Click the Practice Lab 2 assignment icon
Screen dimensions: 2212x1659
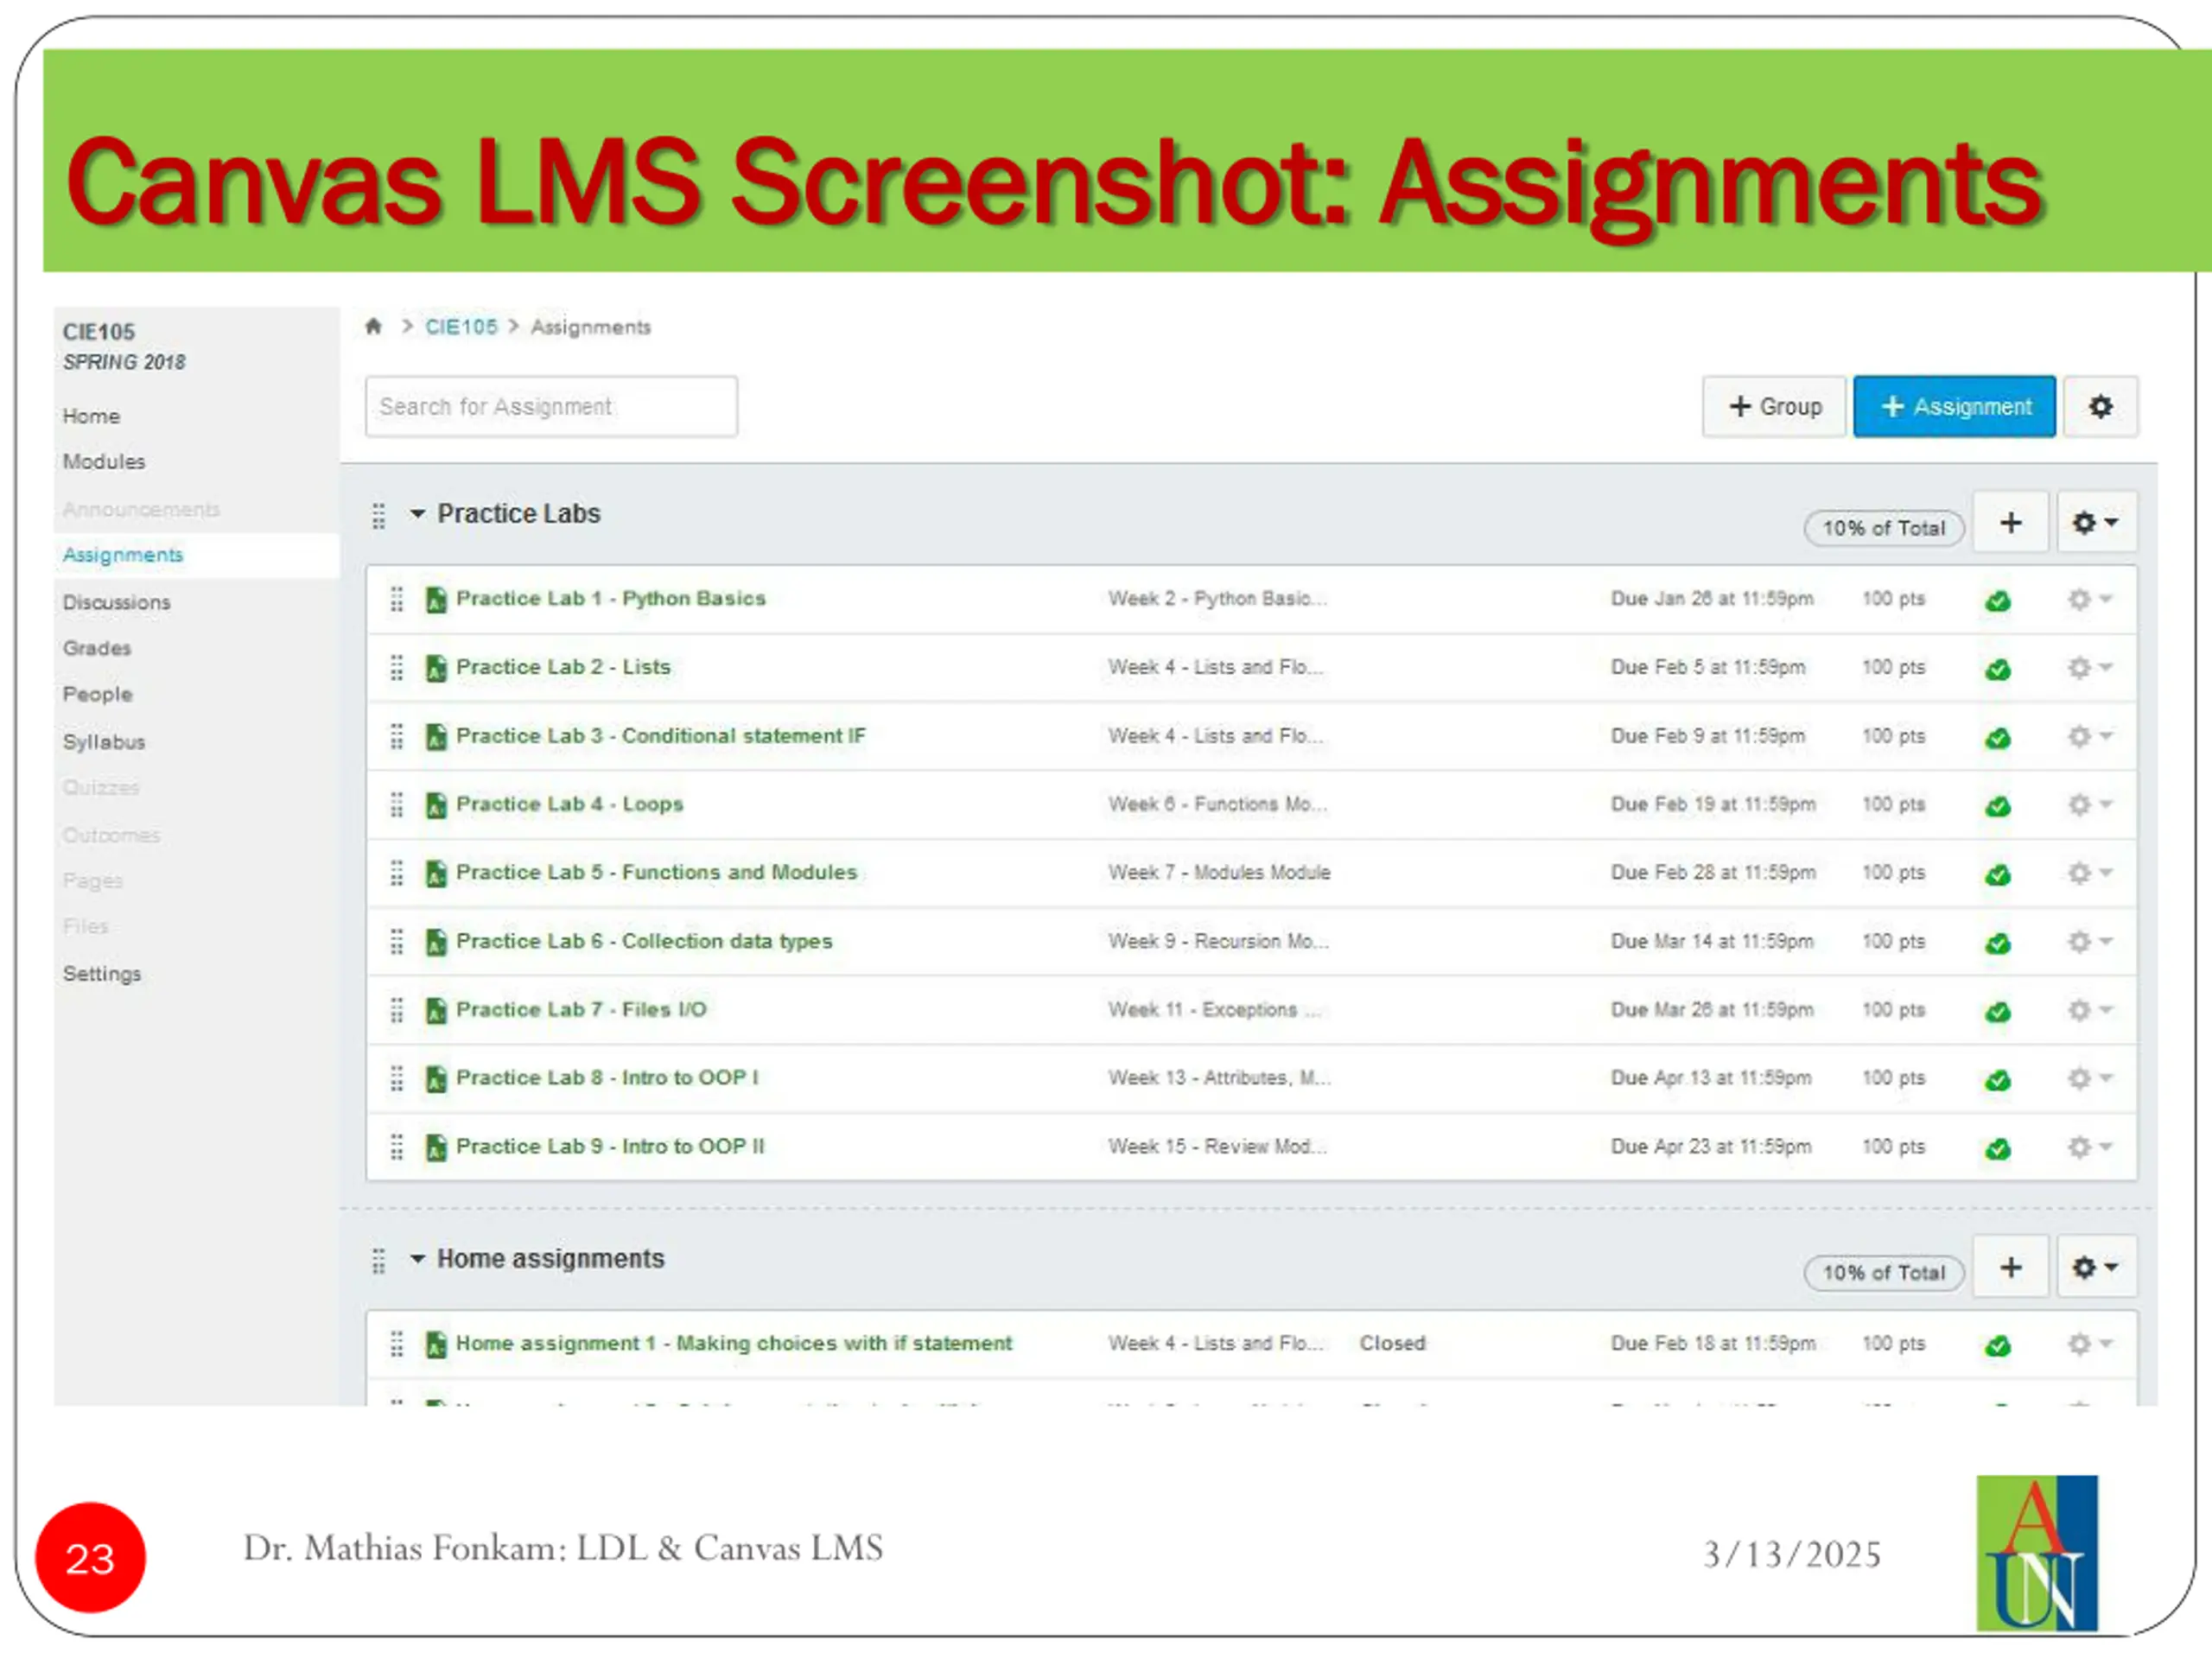pyautogui.click(x=436, y=668)
